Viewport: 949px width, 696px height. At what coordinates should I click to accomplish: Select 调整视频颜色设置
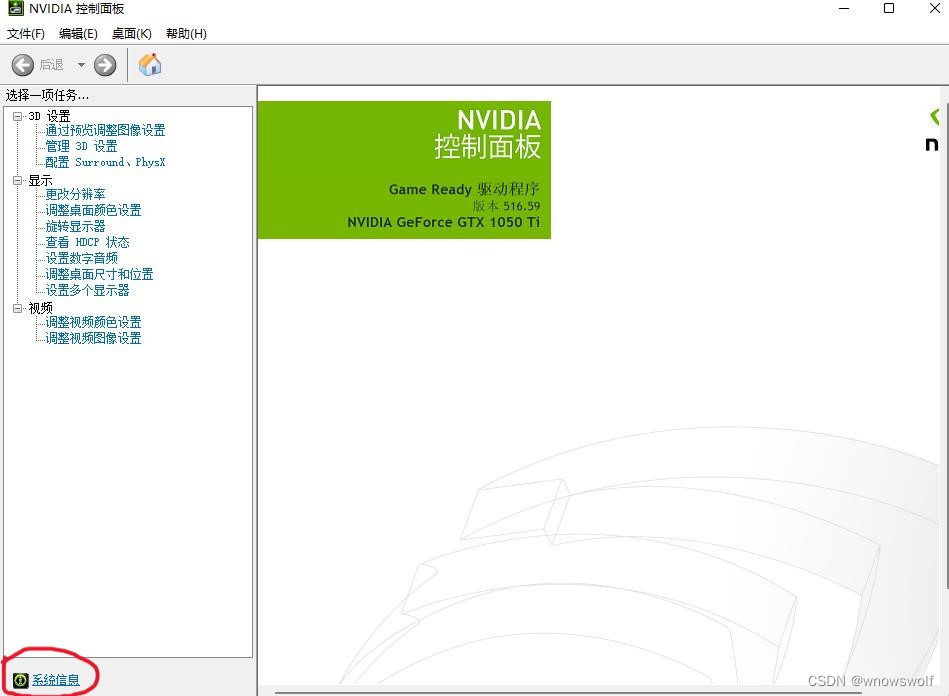point(93,322)
